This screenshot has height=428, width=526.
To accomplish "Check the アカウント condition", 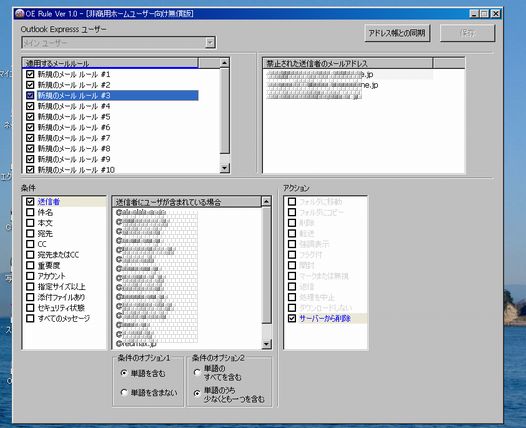I will tap(30, 276).
